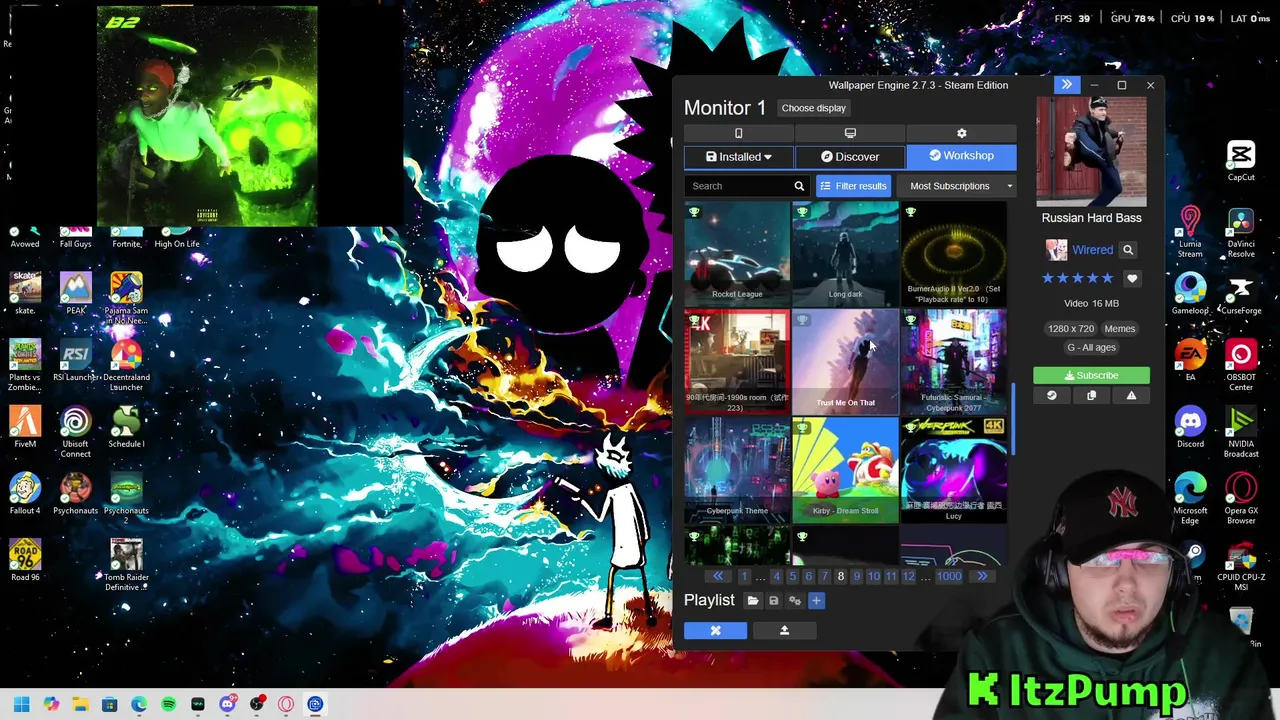This screenshot has height=720, width=1280.
Task: Click the Choose display button
Action: click(x=813, y=108)
